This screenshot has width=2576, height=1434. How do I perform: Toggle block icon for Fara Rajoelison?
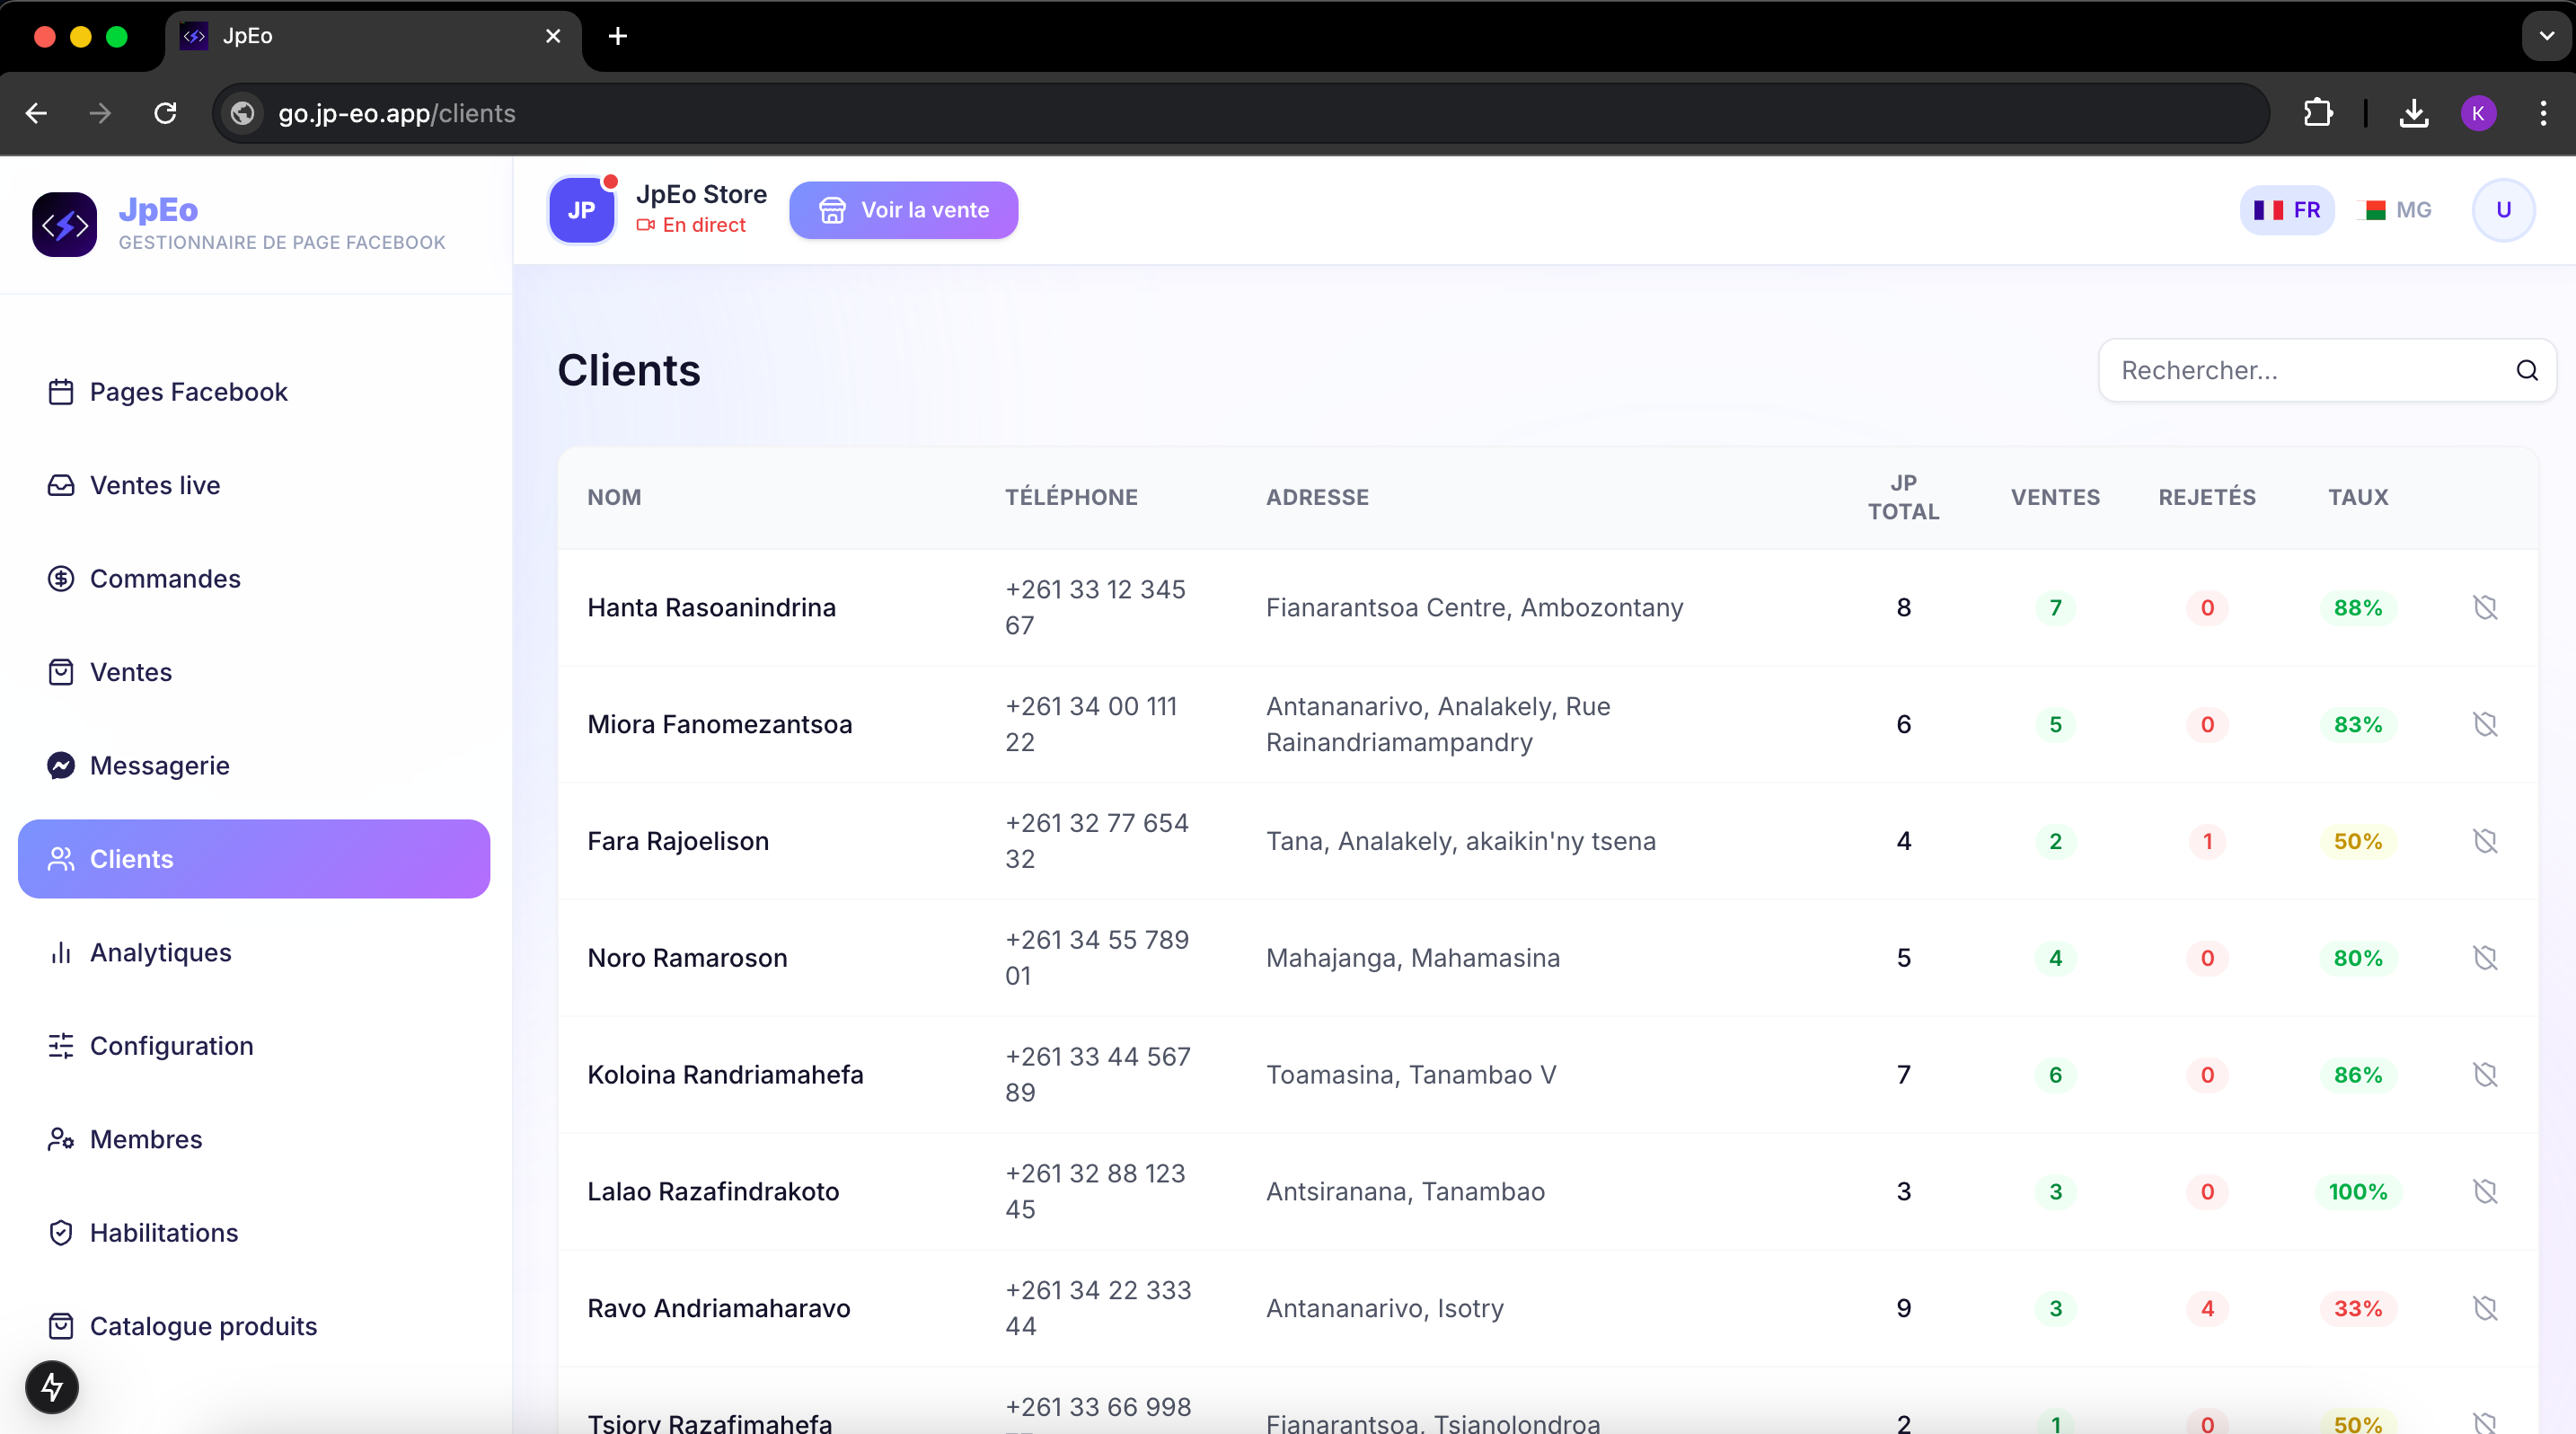pos(2485,841)
